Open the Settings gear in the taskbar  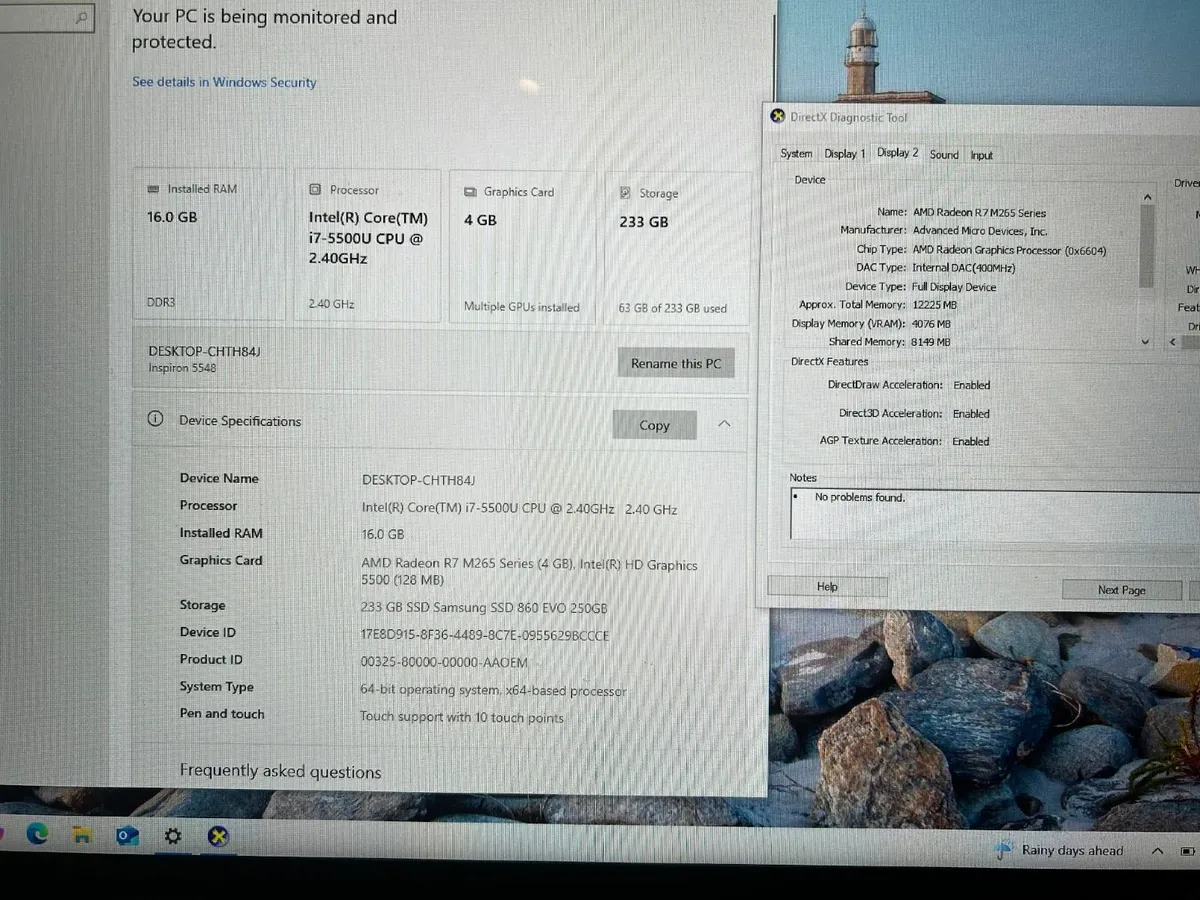173,836
